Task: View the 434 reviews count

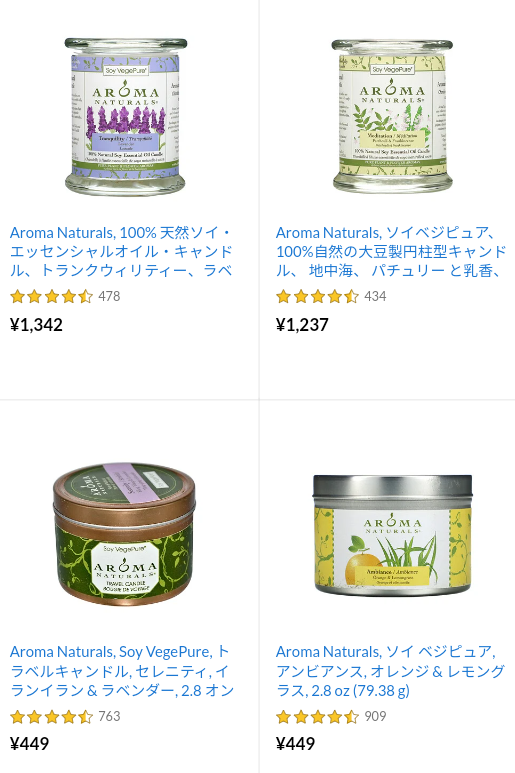Action: click(376, 296)
